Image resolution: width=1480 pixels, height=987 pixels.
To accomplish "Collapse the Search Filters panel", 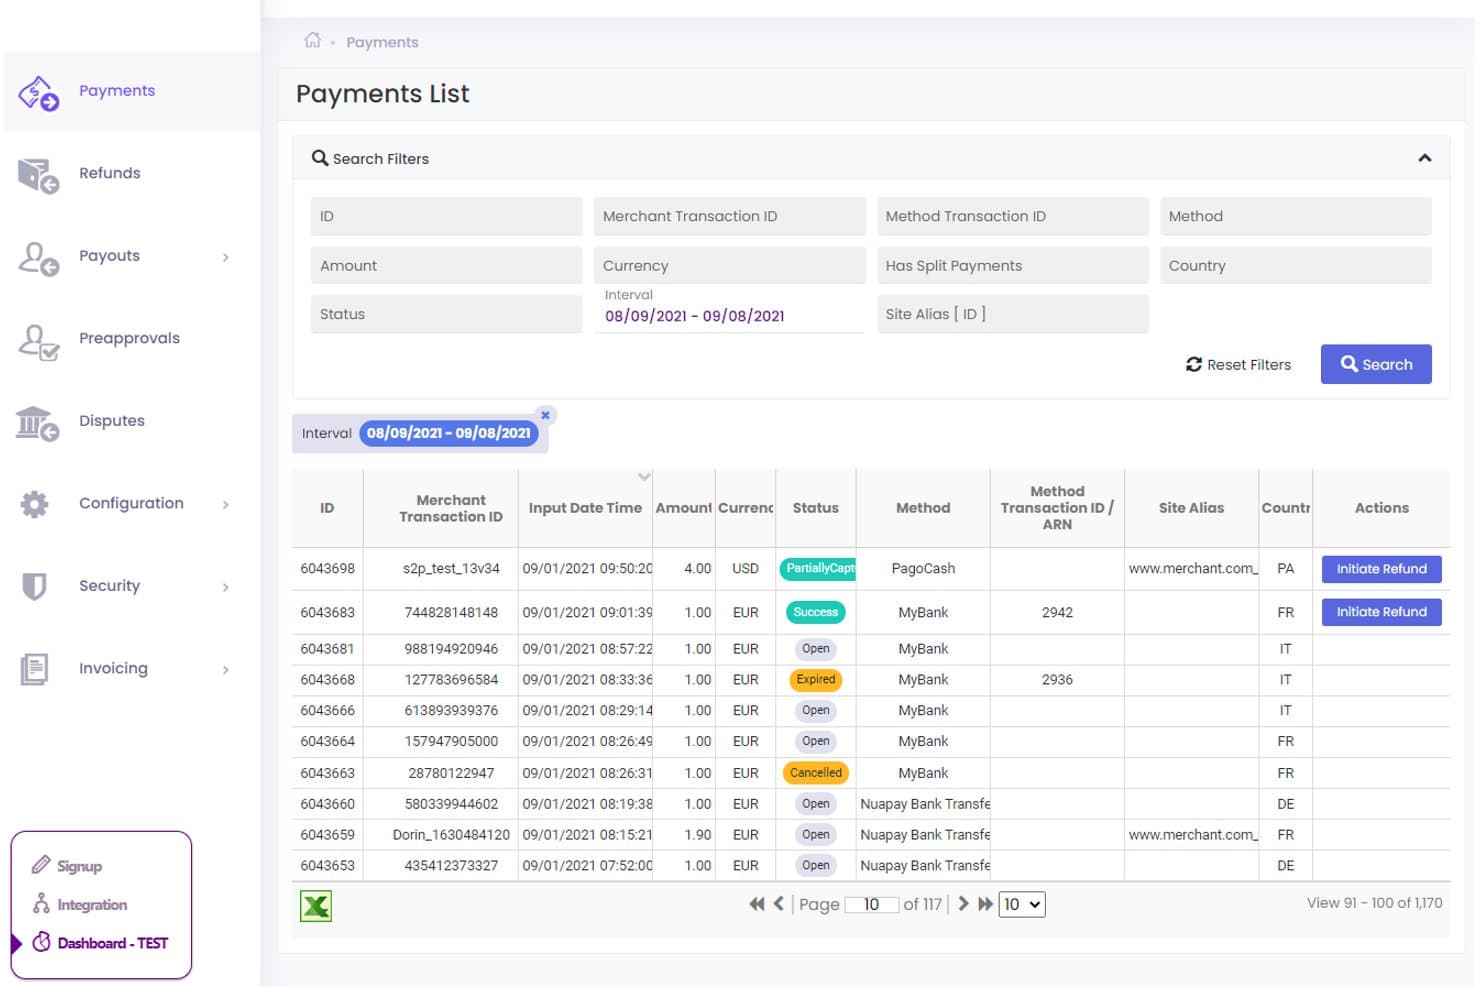I will (1425, 158).
